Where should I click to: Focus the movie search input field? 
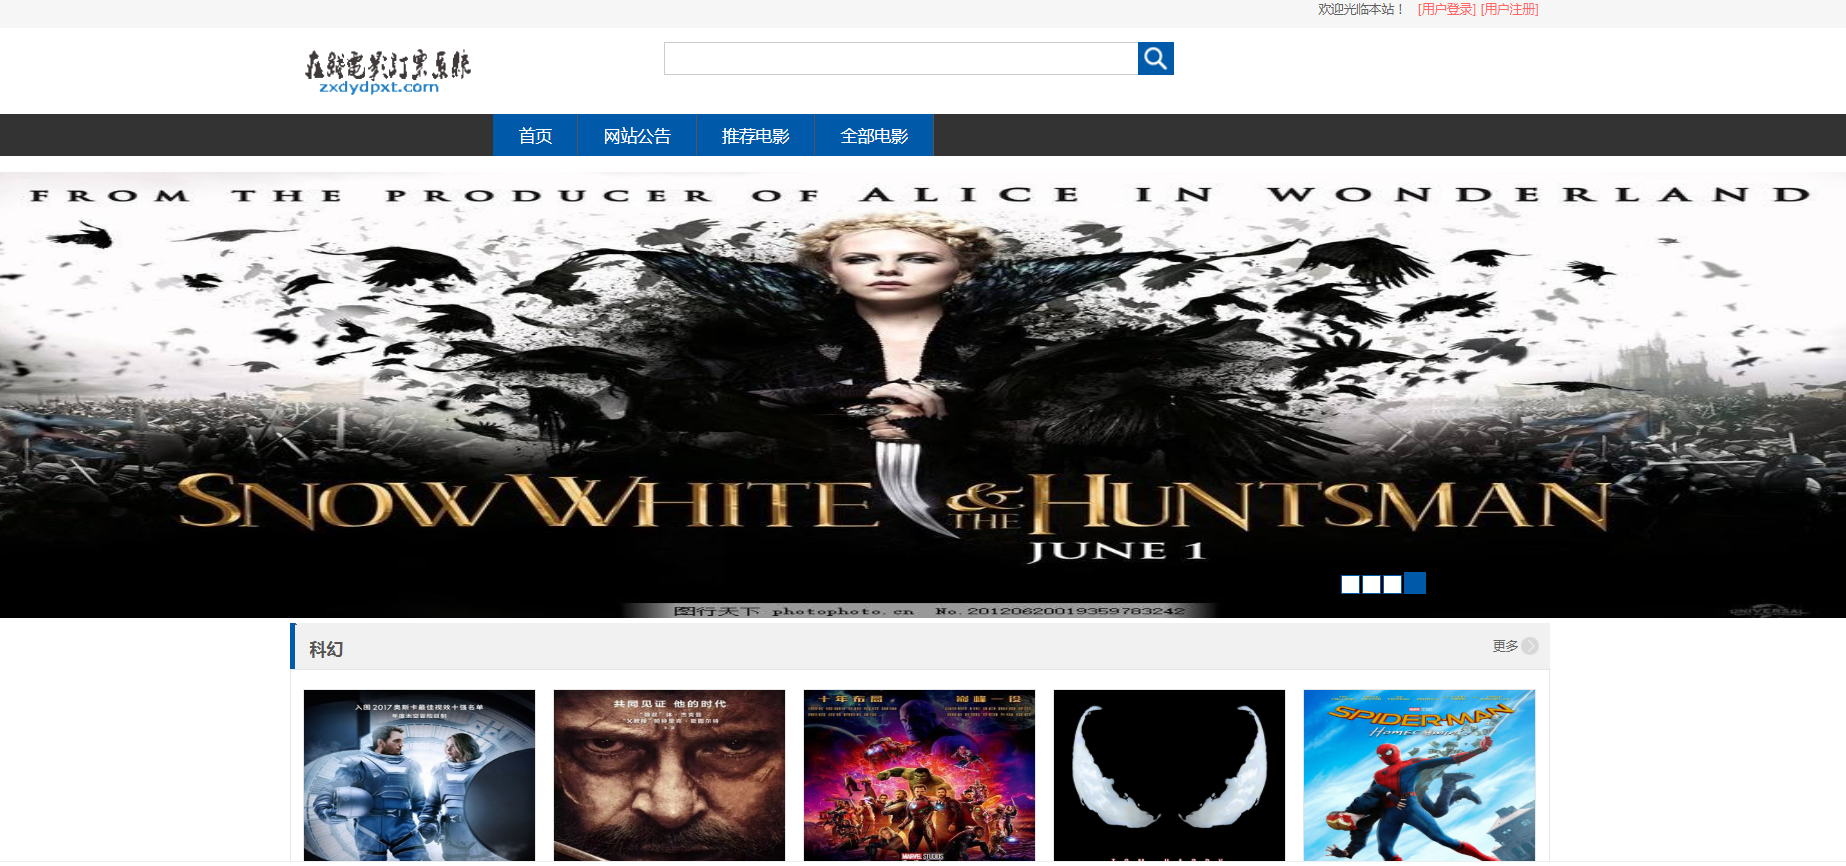901,59
